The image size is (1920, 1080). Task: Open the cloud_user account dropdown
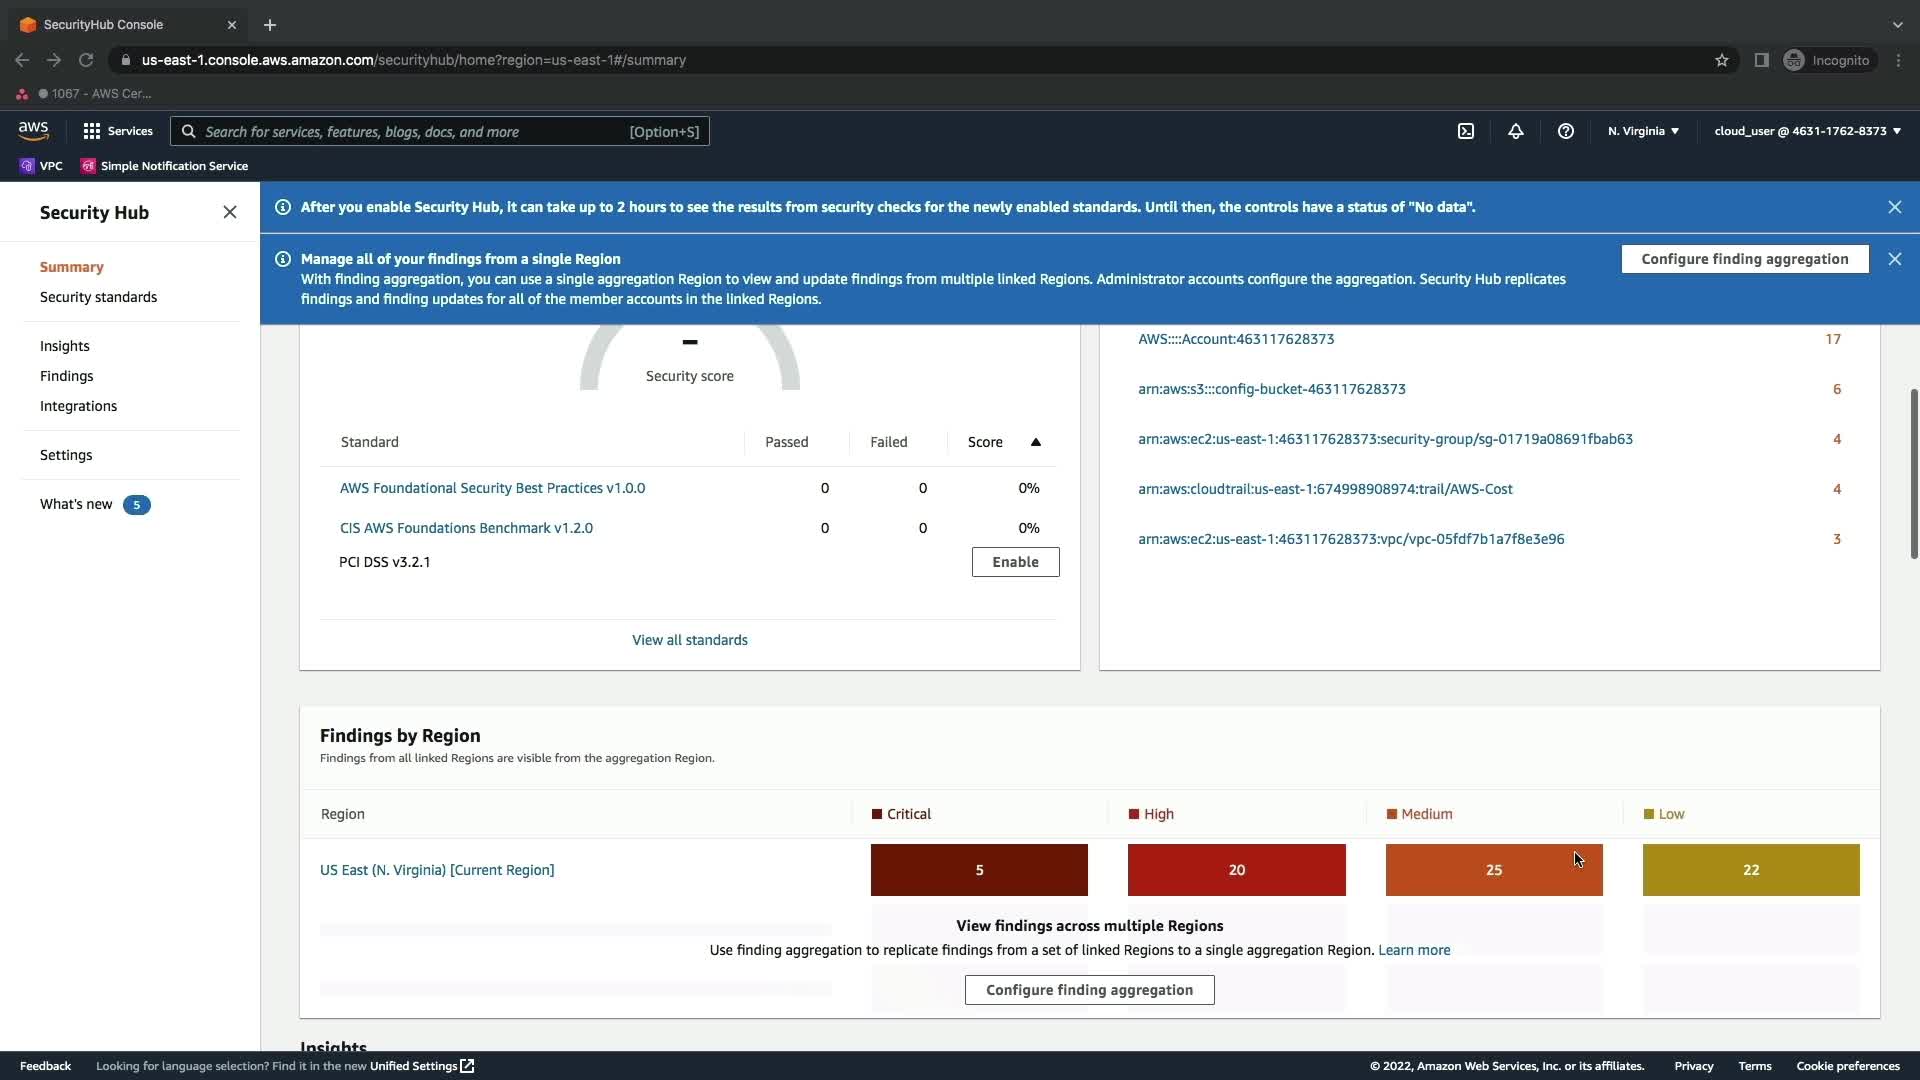(x=1807, y=131)
